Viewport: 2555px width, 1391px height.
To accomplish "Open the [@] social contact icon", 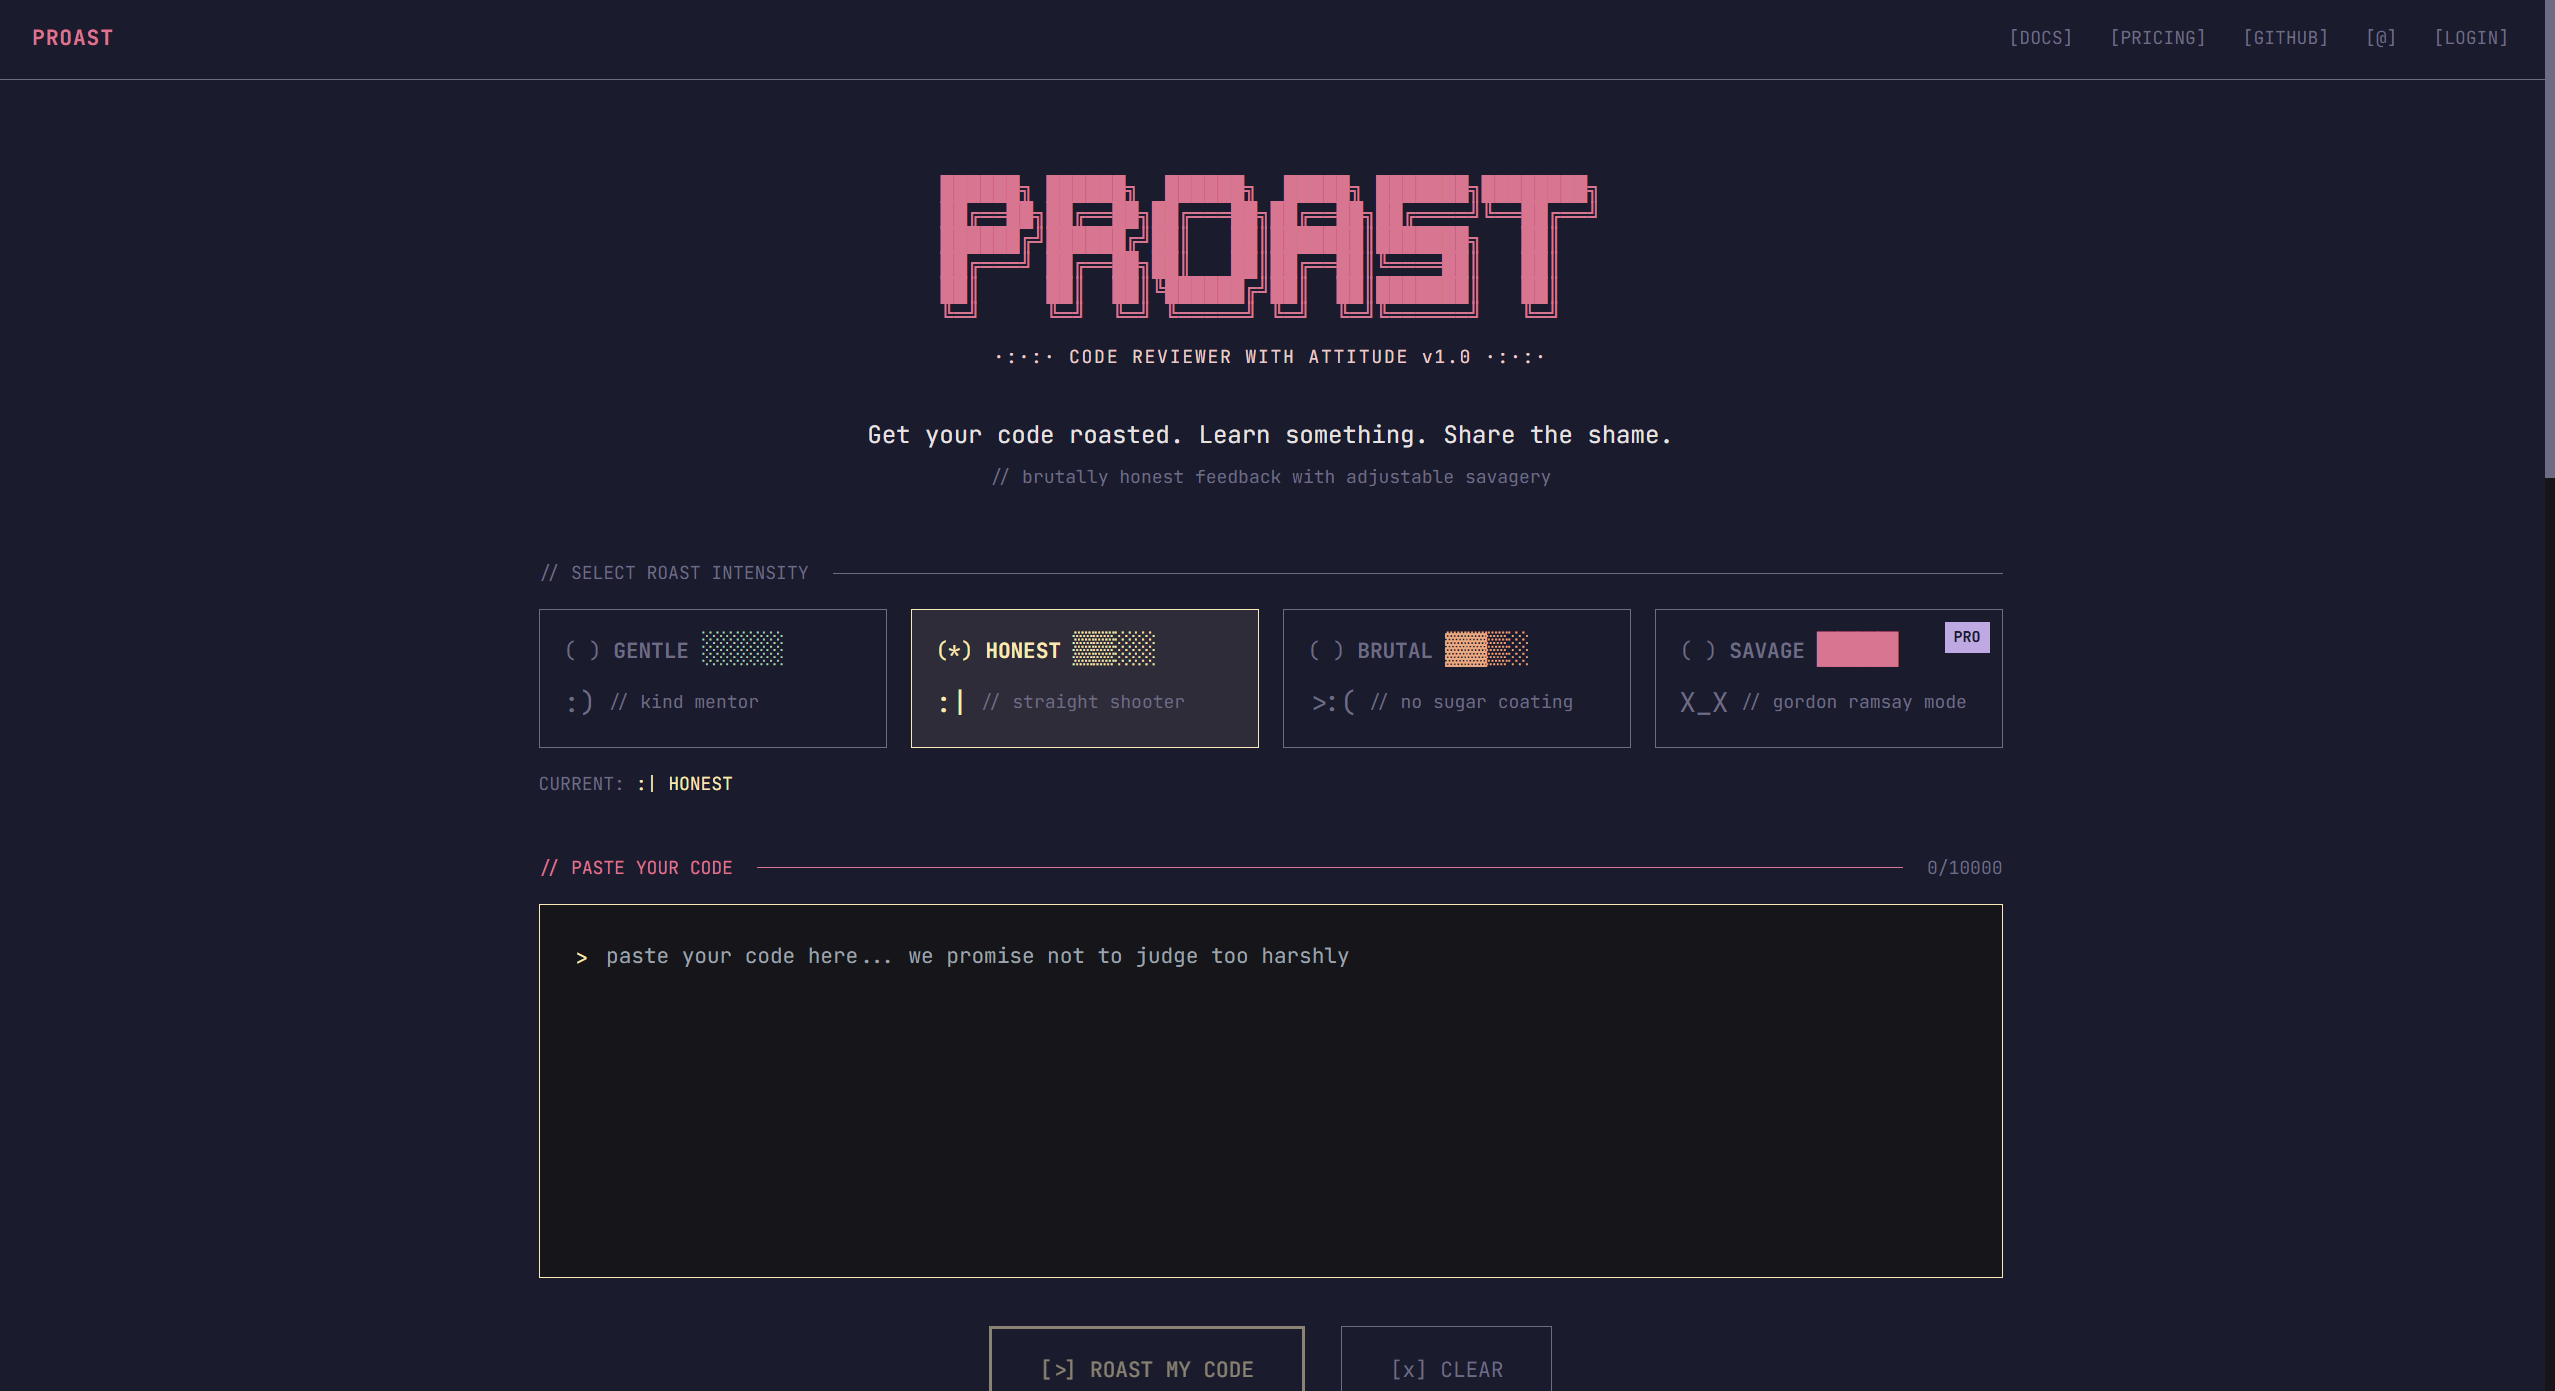I will tap(2381, 38).
